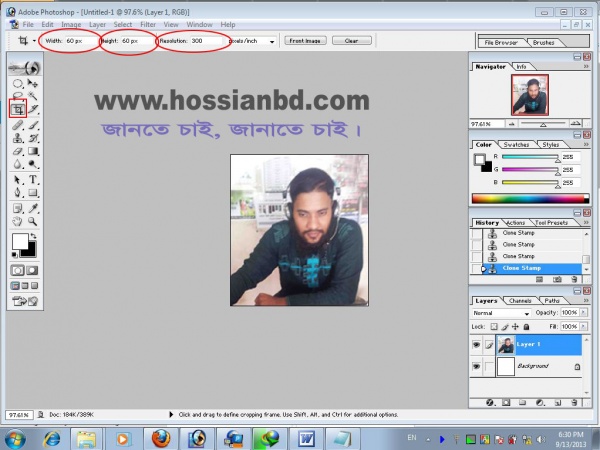
Task: Add layer style in Layers panel
Action: [490, 403]
